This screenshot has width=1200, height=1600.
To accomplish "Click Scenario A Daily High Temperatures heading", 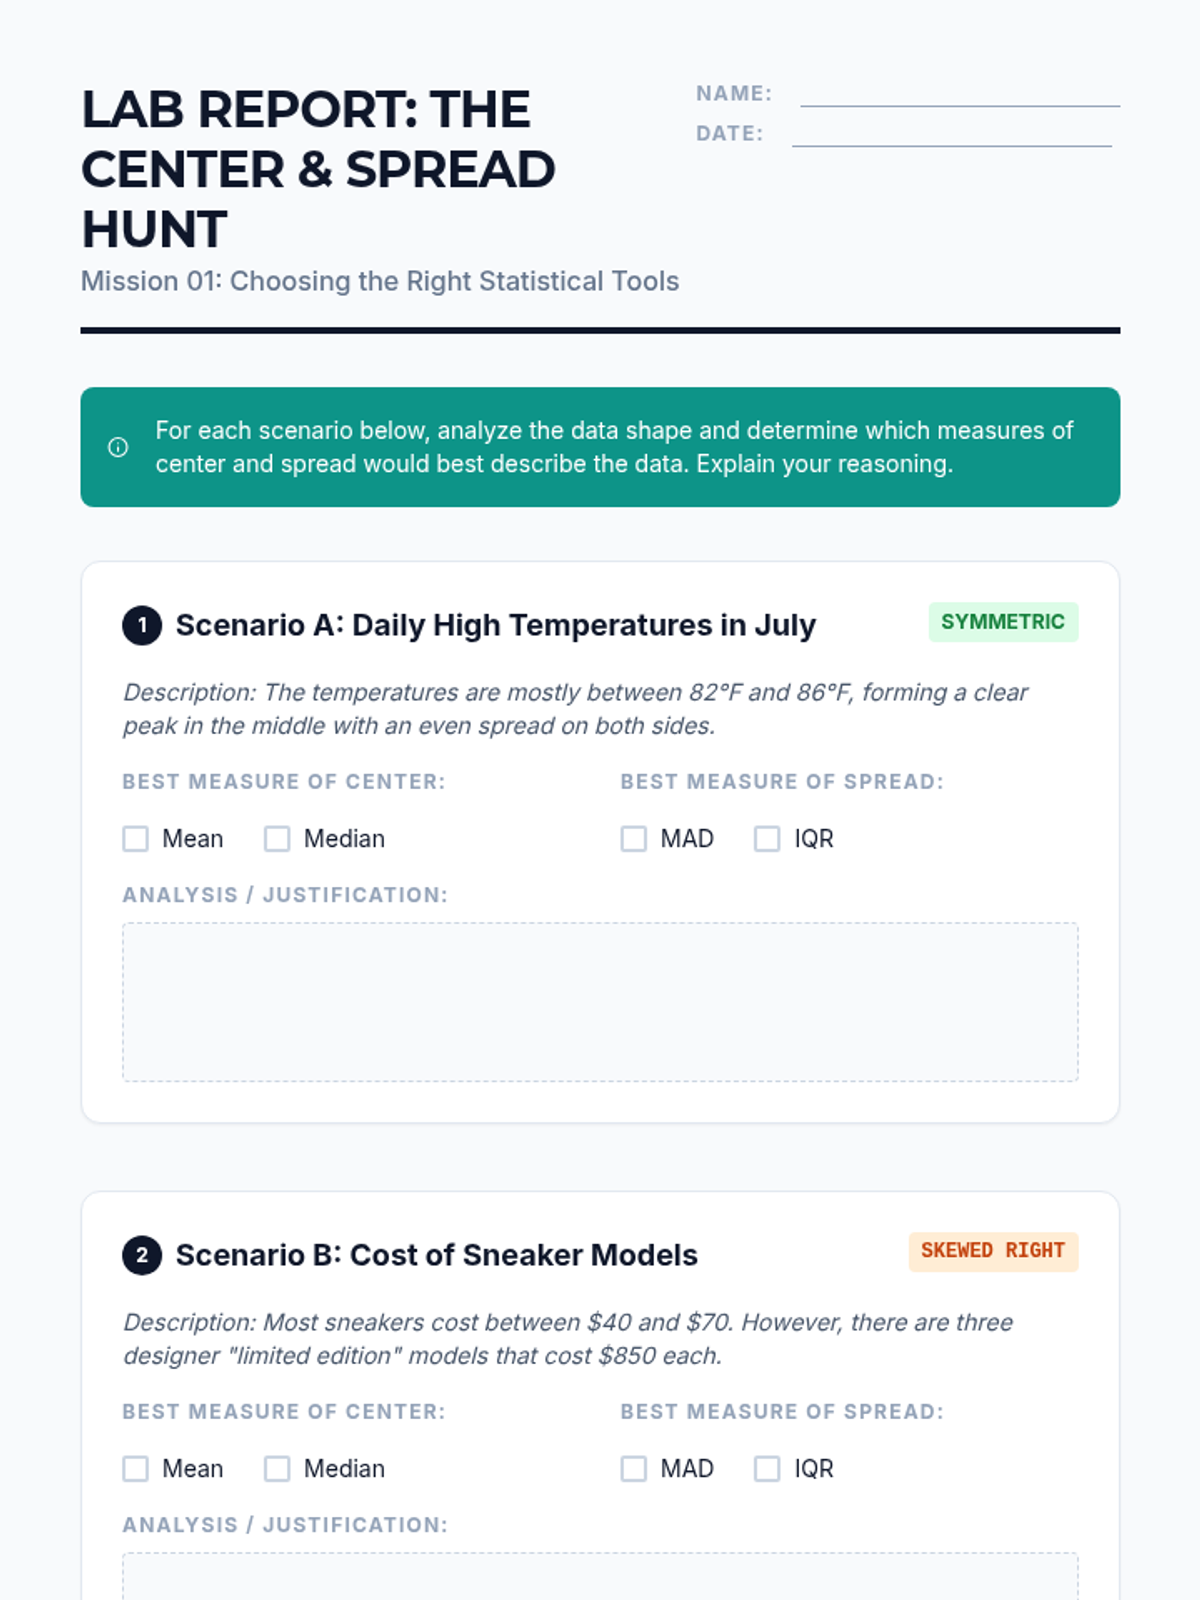I will [x=495, y=626].
